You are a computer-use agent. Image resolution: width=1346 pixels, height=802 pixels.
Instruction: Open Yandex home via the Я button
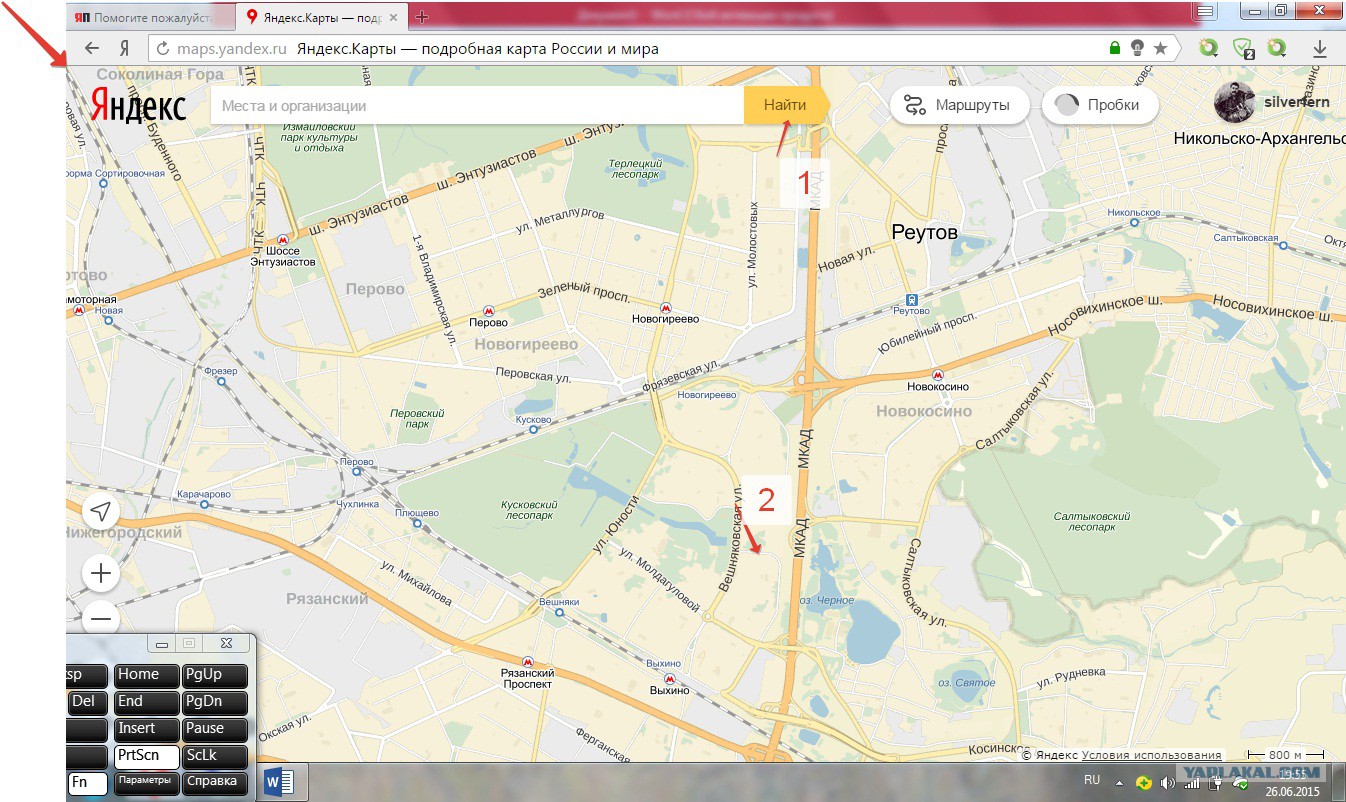point(124,48)
